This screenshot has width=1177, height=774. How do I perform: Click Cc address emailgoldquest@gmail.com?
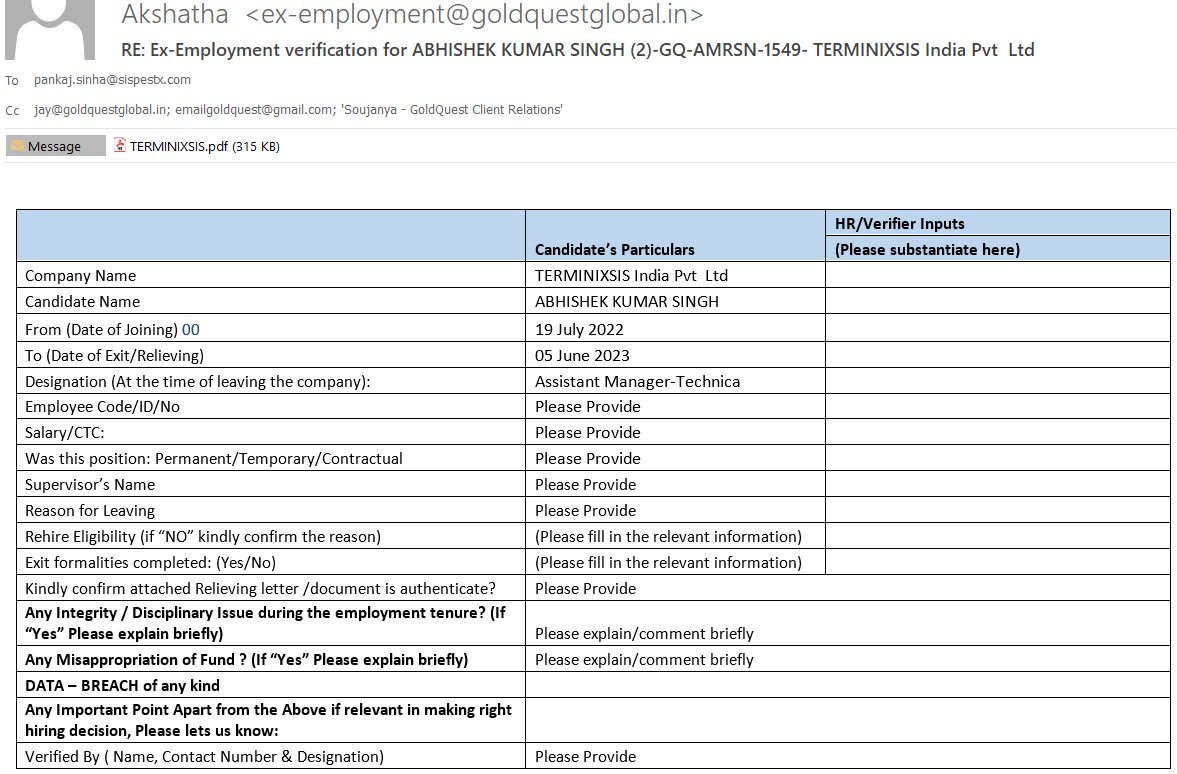tap(254, 110)
